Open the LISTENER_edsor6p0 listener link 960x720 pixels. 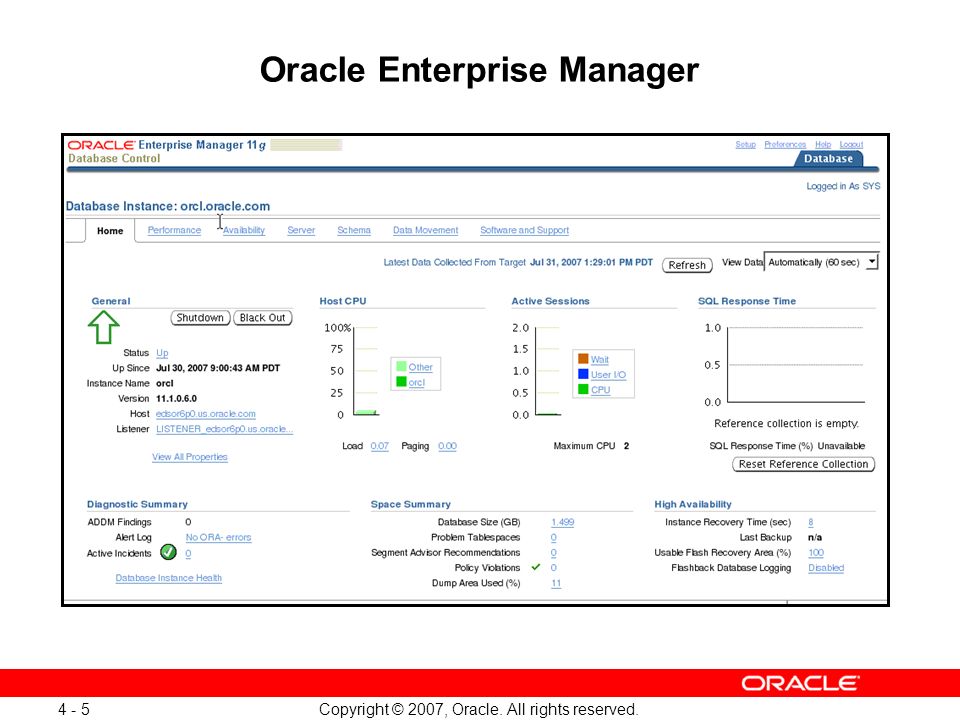tap(225, 429)
